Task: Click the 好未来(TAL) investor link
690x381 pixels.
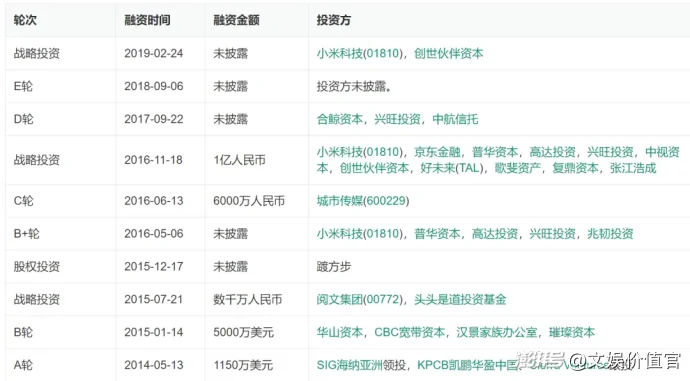Action: [452, 168]
